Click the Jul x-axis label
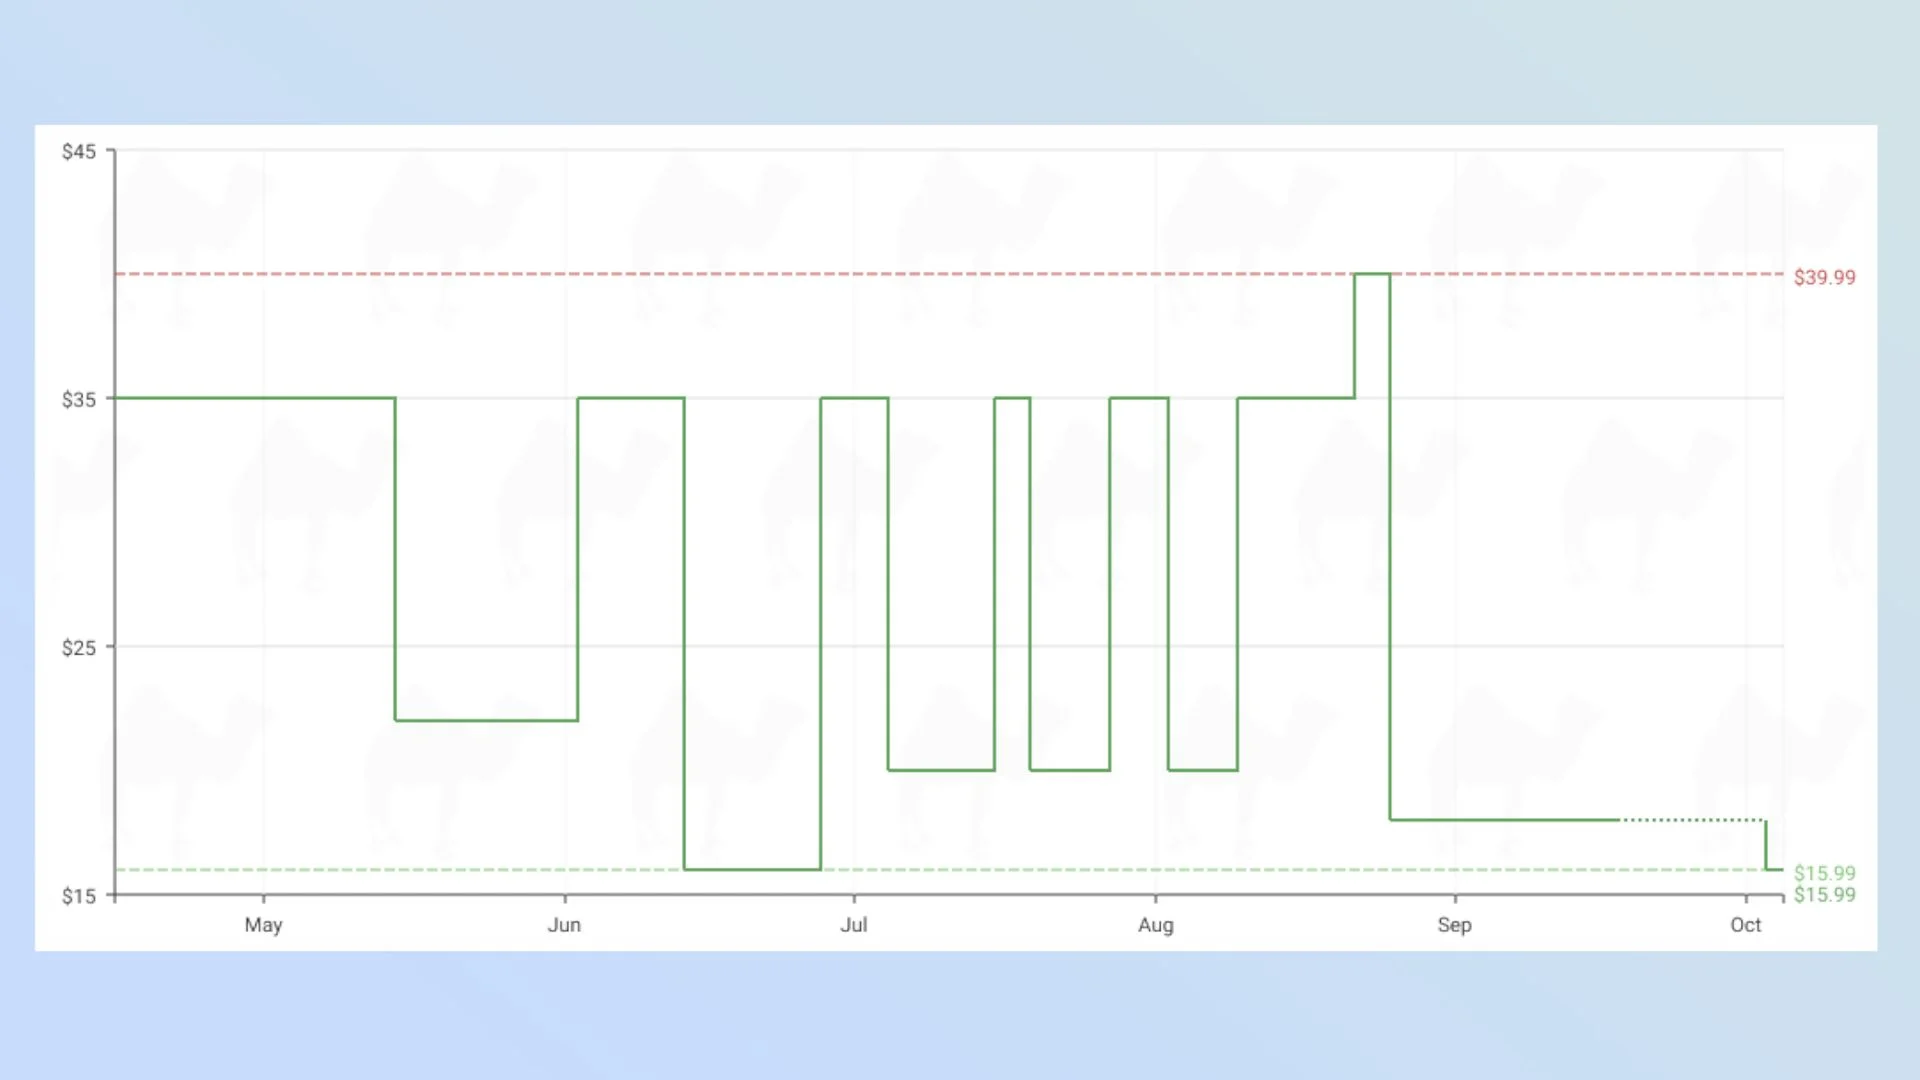Image resolution: width=1920 pixels, height=1080 pixels. [853, 925]
